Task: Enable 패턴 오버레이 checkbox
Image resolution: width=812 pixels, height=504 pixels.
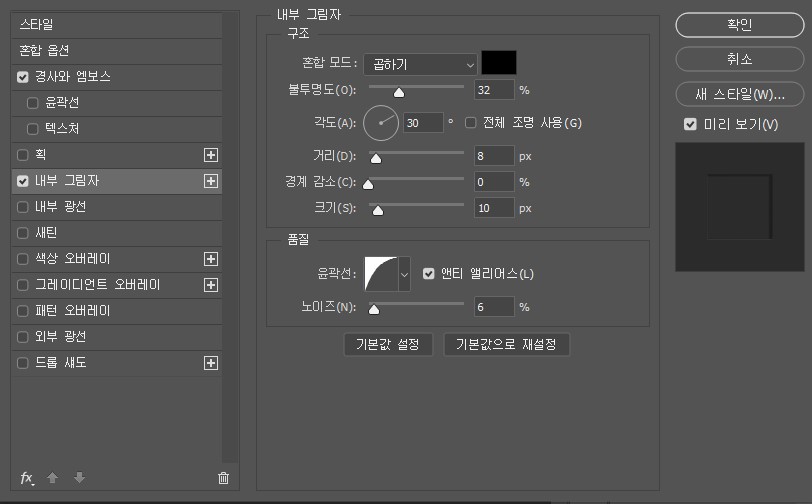Action: coord(22,311)
